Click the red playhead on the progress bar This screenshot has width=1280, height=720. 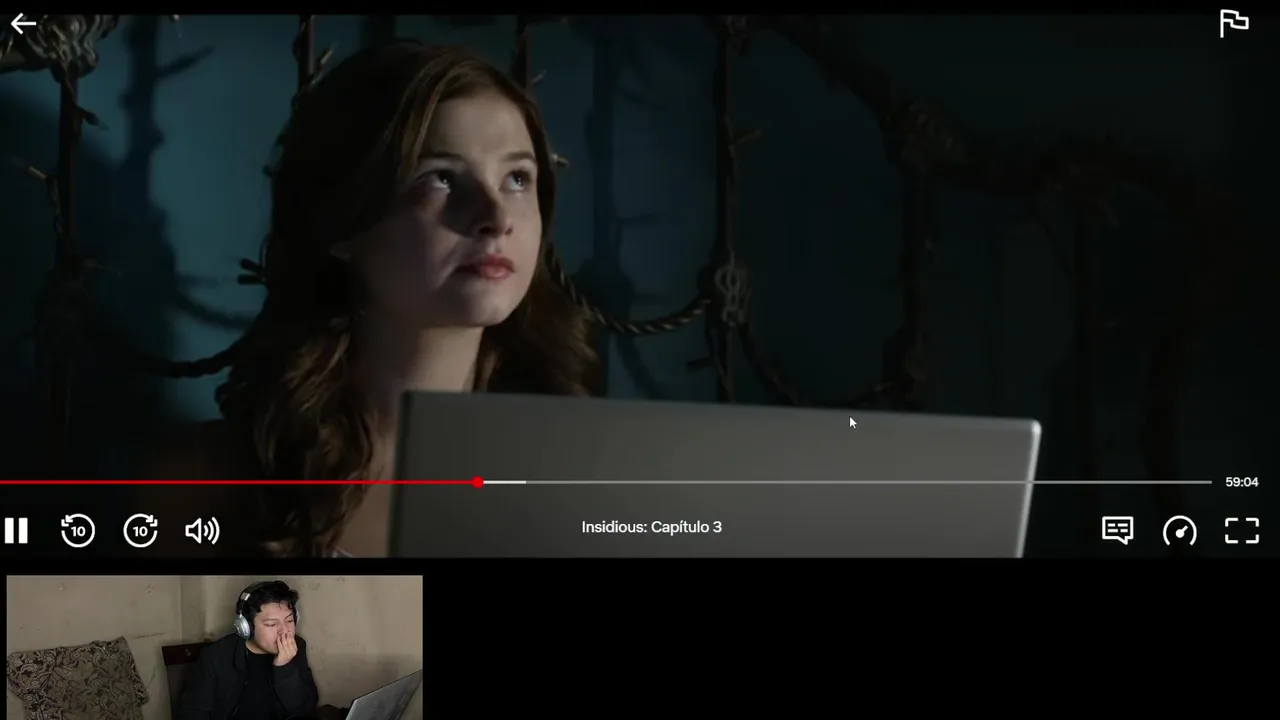point(479,482)
